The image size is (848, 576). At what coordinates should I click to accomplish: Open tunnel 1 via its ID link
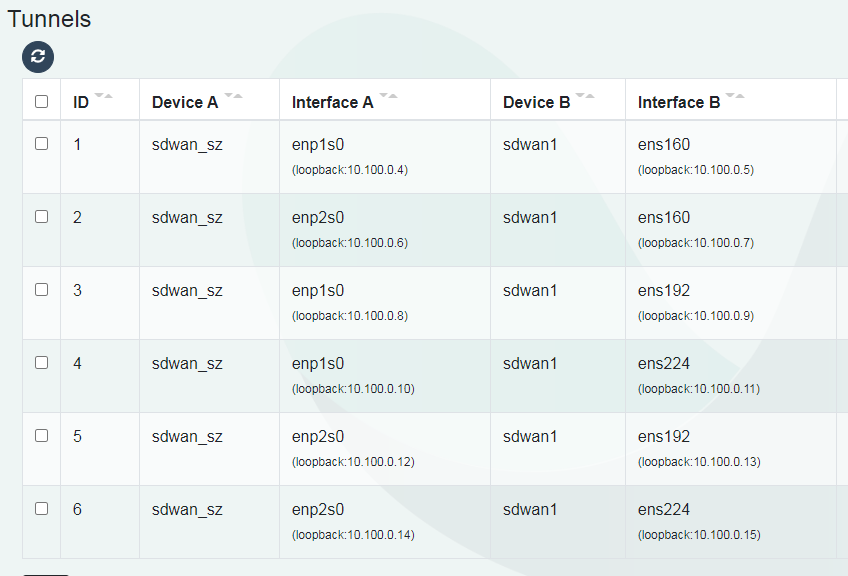coord(77,144)
